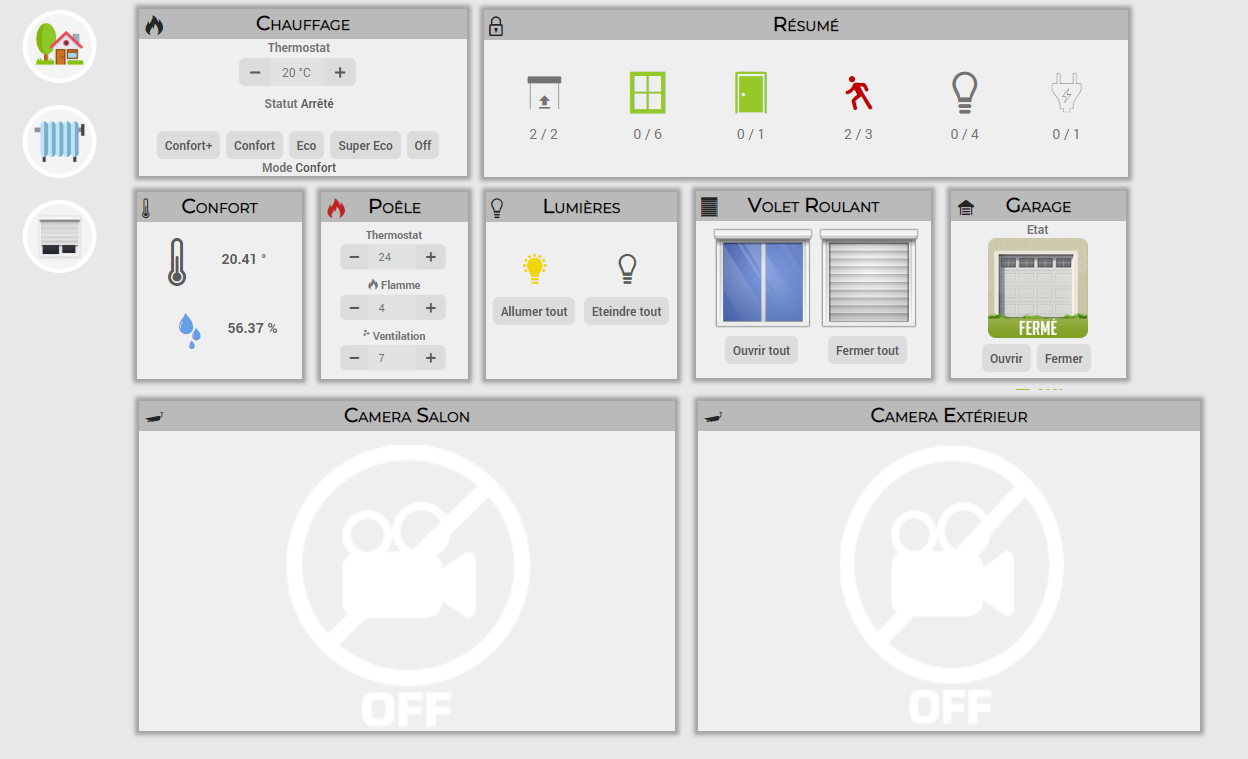Click the Fermer garage button
Screen dimensions: 1248x759
click(x=1064, y=358)
